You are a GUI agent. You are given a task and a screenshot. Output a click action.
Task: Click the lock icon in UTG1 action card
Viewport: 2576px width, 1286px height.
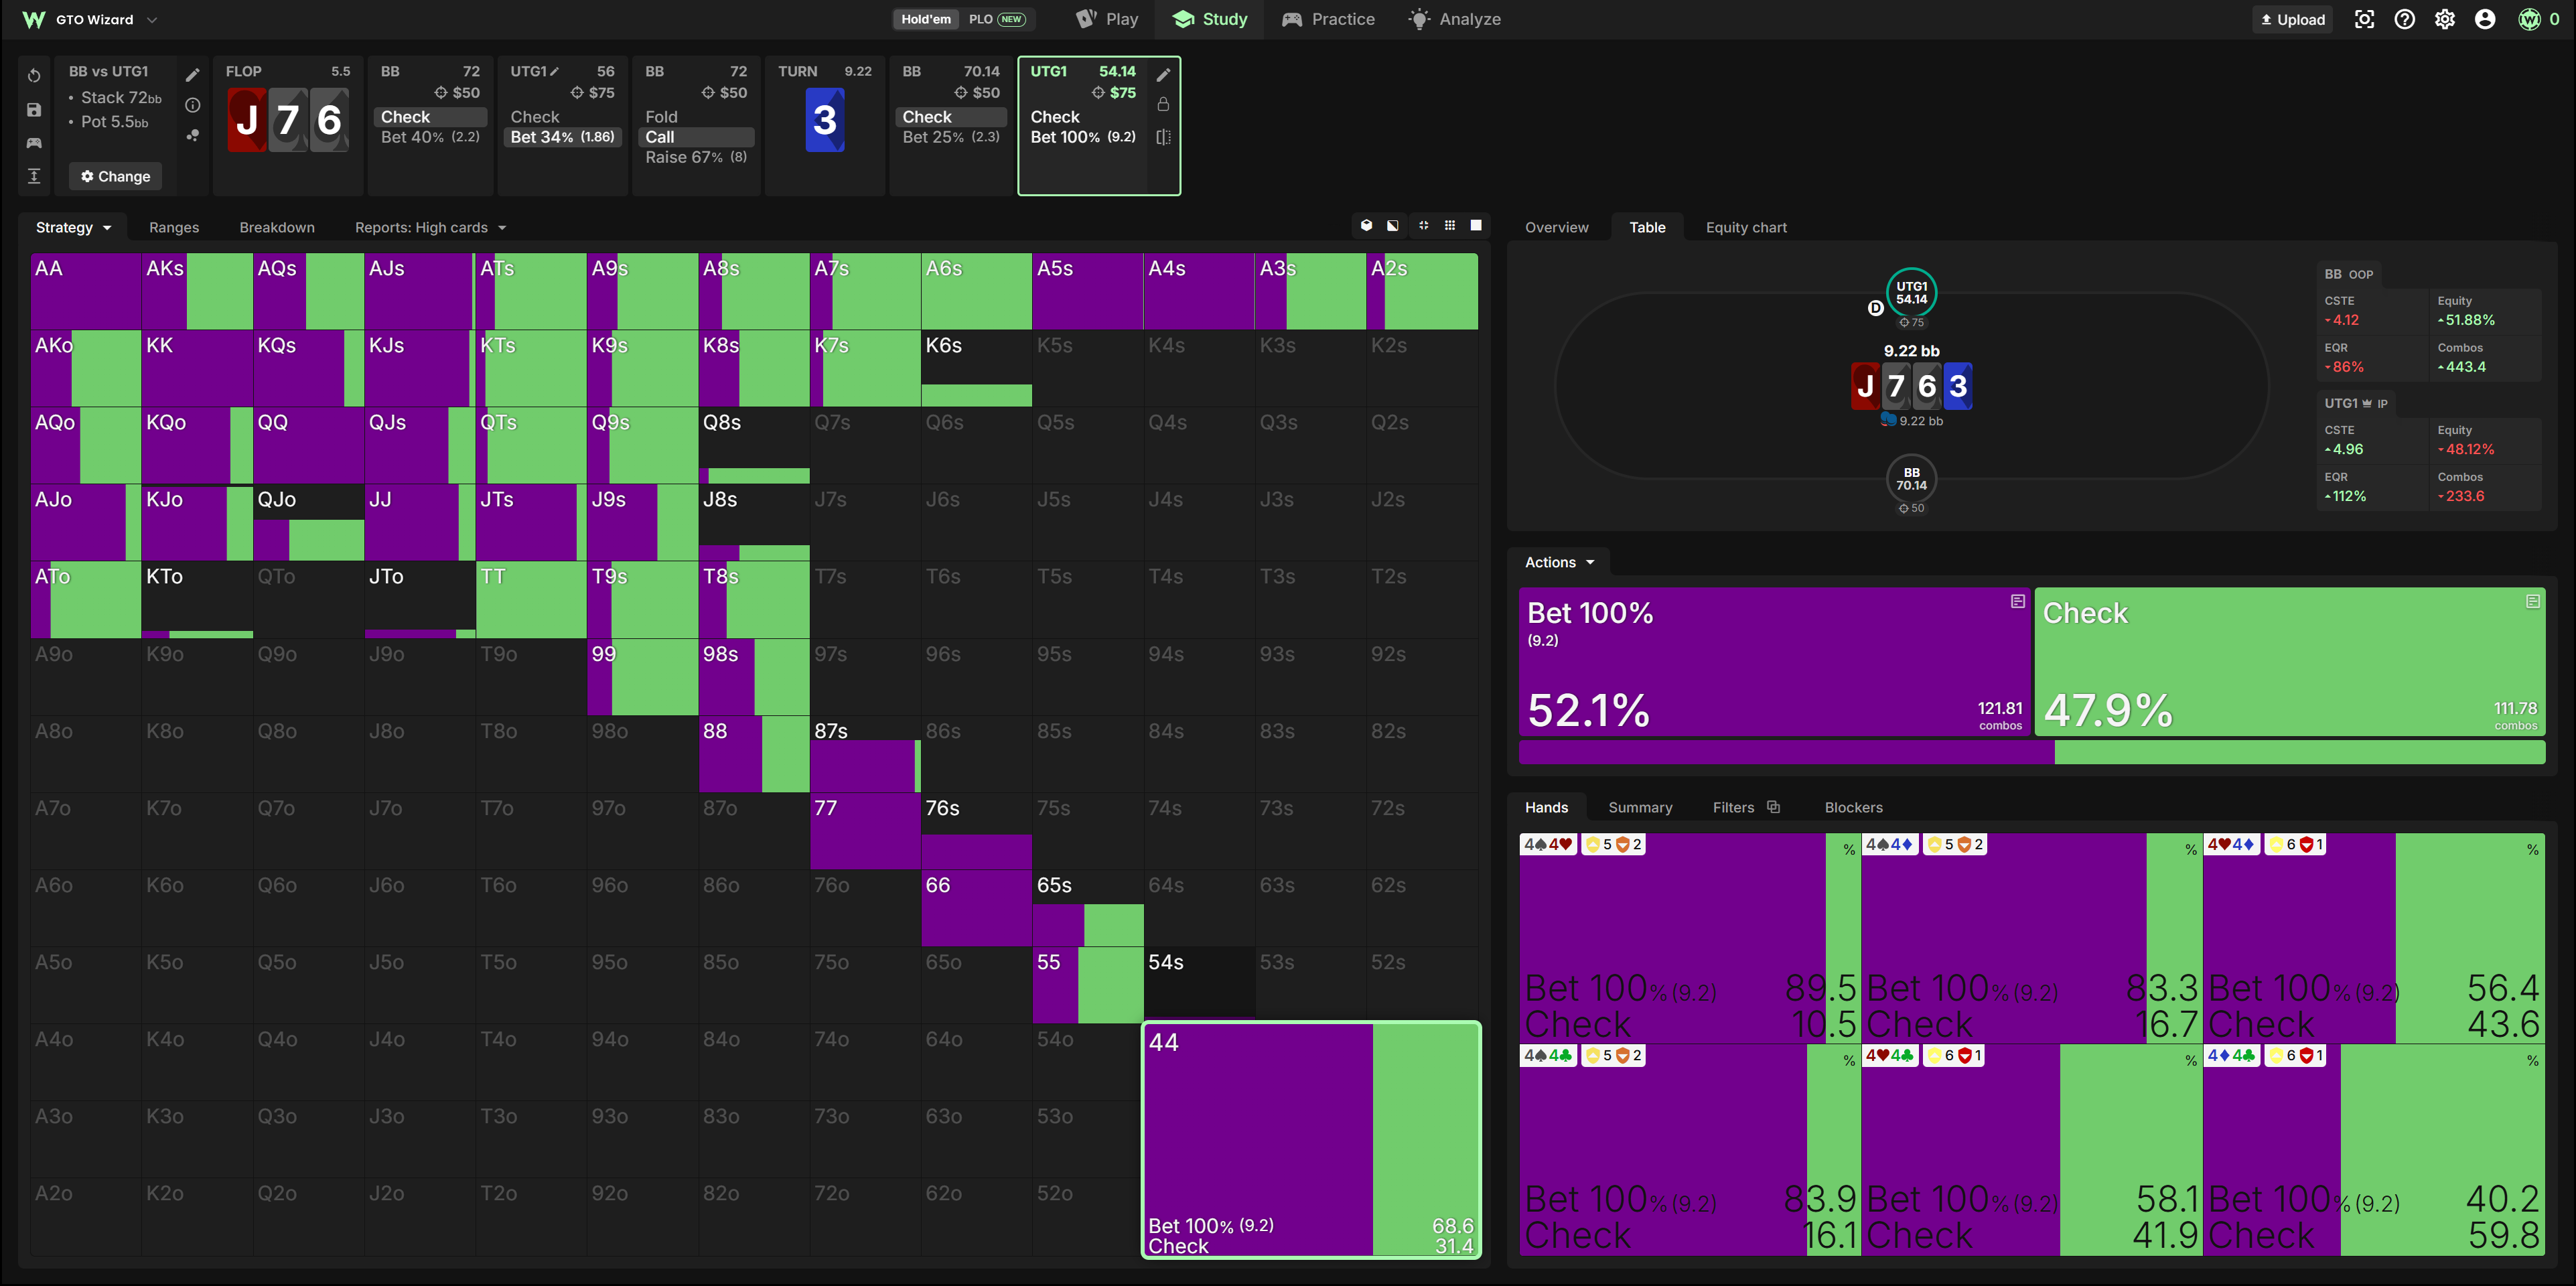[x=1163, y=104]
